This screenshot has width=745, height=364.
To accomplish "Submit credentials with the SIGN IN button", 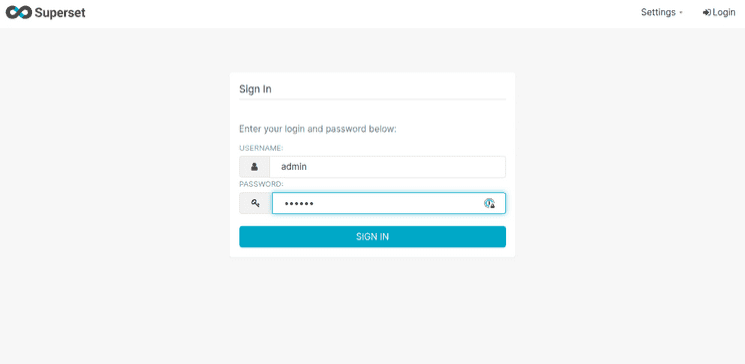I will click(x=372, y=237).
